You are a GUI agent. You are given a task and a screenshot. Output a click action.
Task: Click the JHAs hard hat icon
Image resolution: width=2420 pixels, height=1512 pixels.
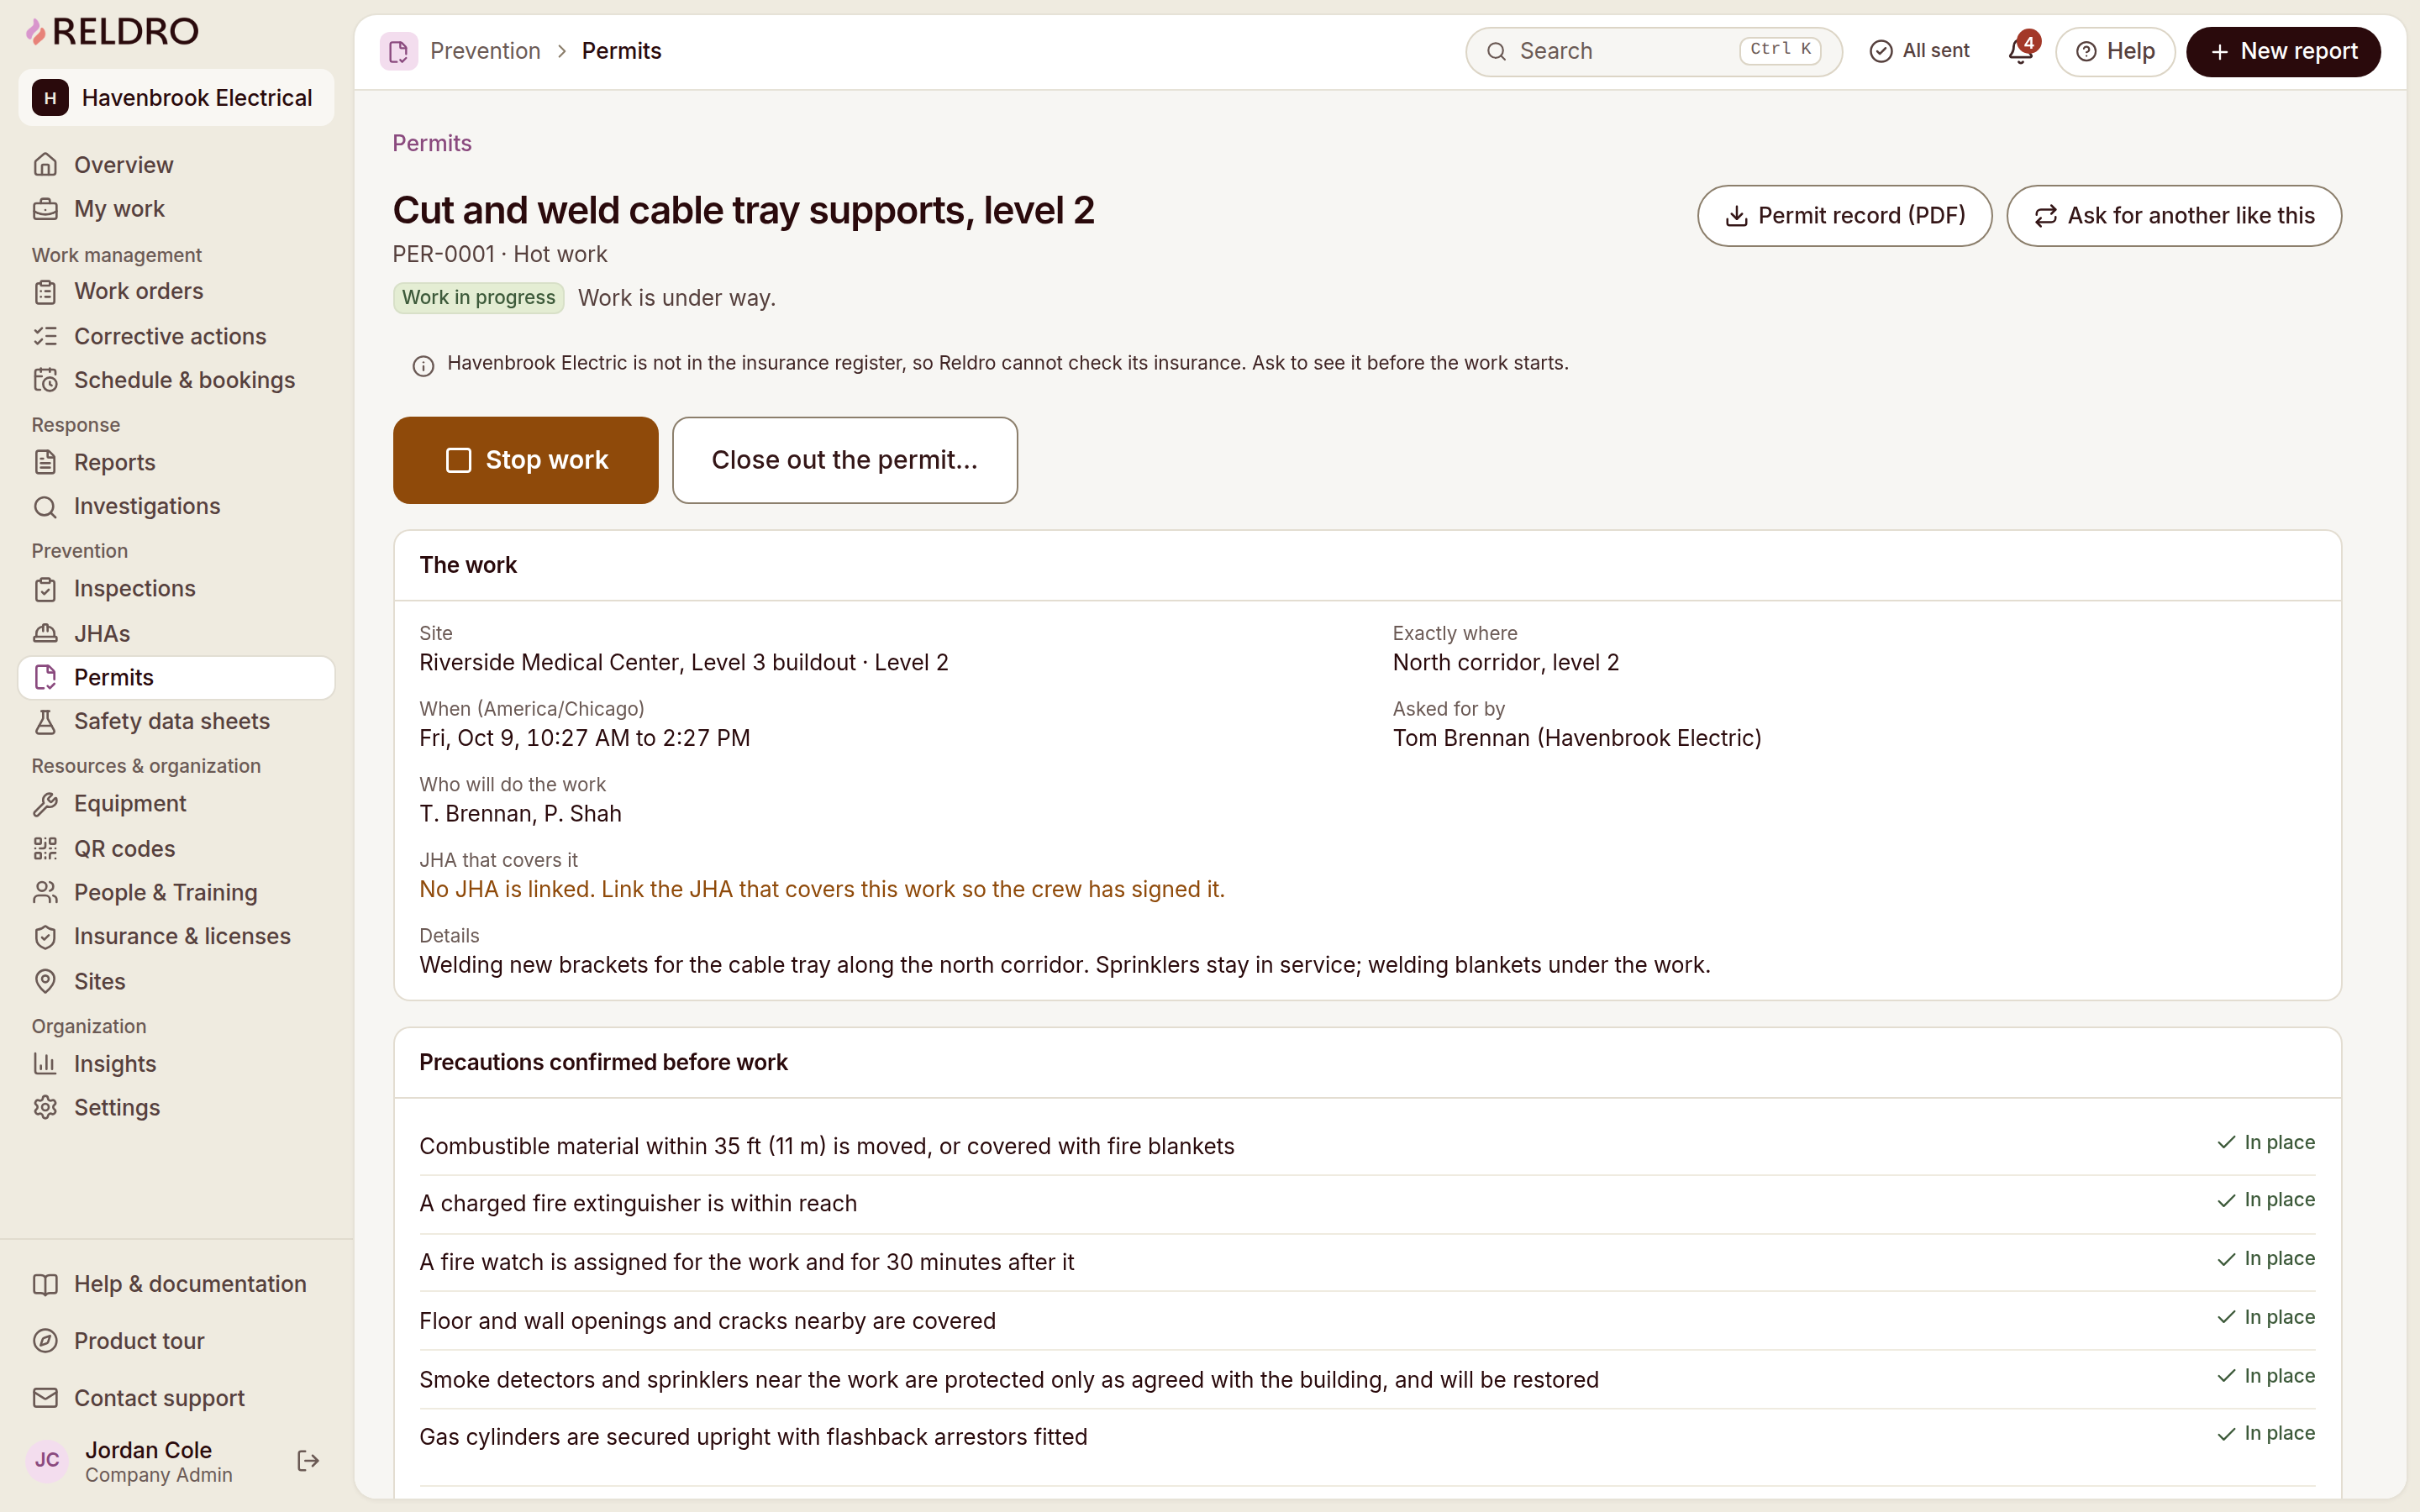click(45, 633)
